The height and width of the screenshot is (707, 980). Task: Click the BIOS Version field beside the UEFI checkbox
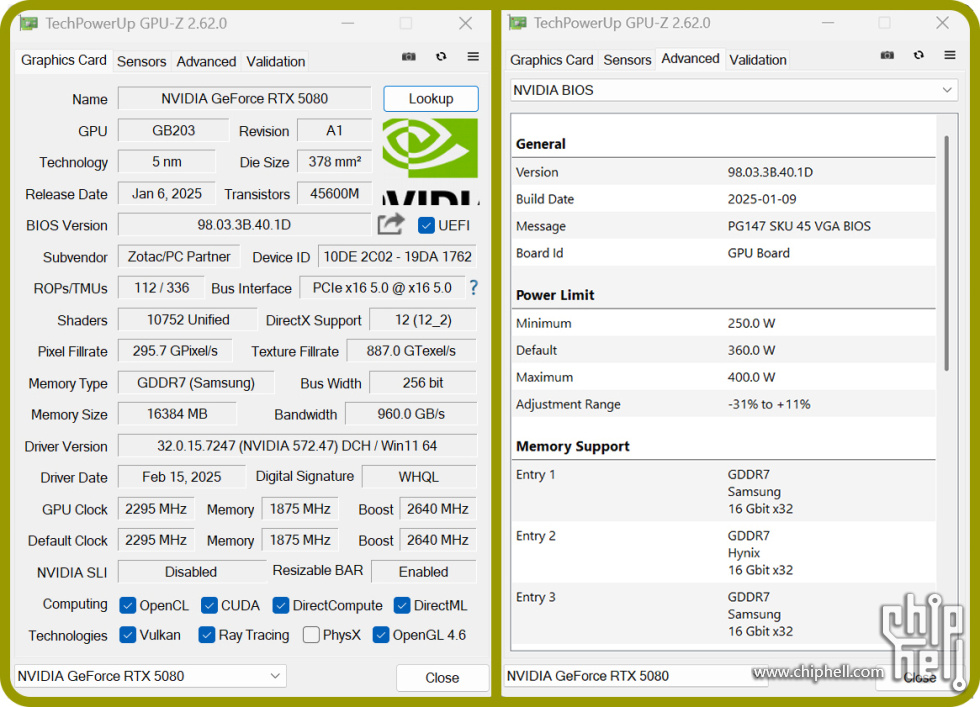pyautogui.click(x=244, y=225)
